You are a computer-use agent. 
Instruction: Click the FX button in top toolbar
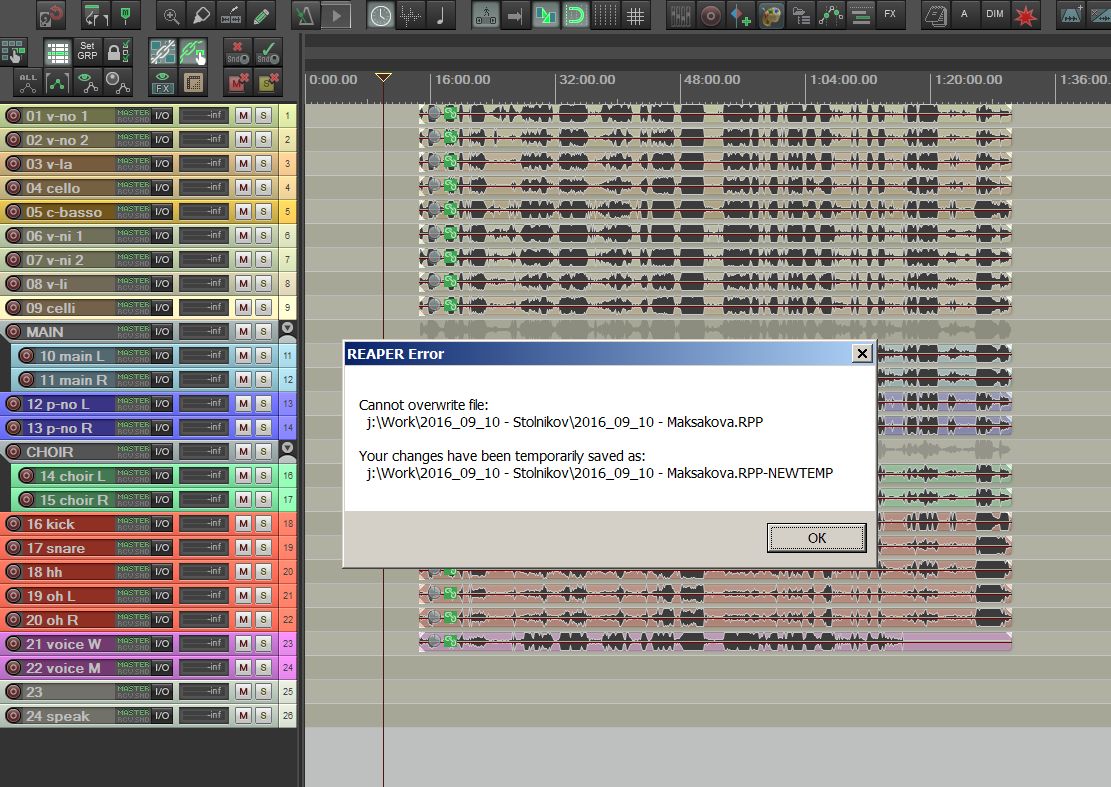[x=890, y=15]
